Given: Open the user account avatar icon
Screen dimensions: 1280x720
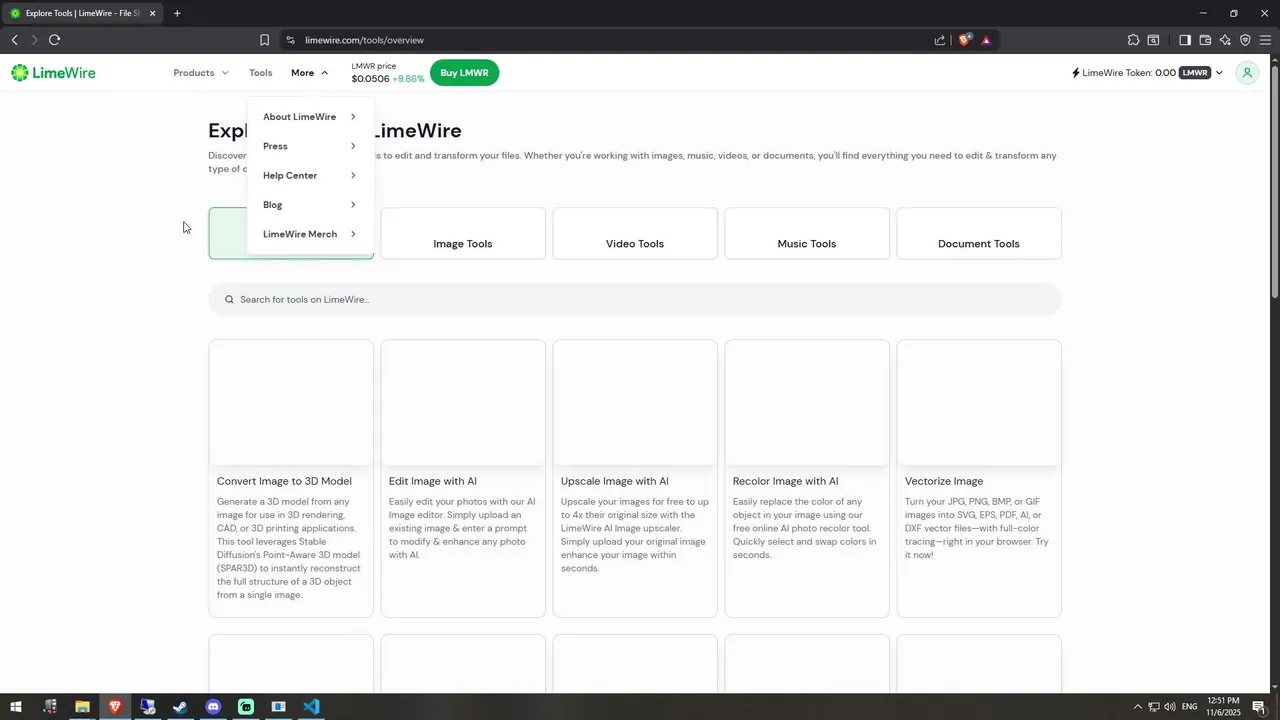Looking at the screenshot, I should (1247, 73).
